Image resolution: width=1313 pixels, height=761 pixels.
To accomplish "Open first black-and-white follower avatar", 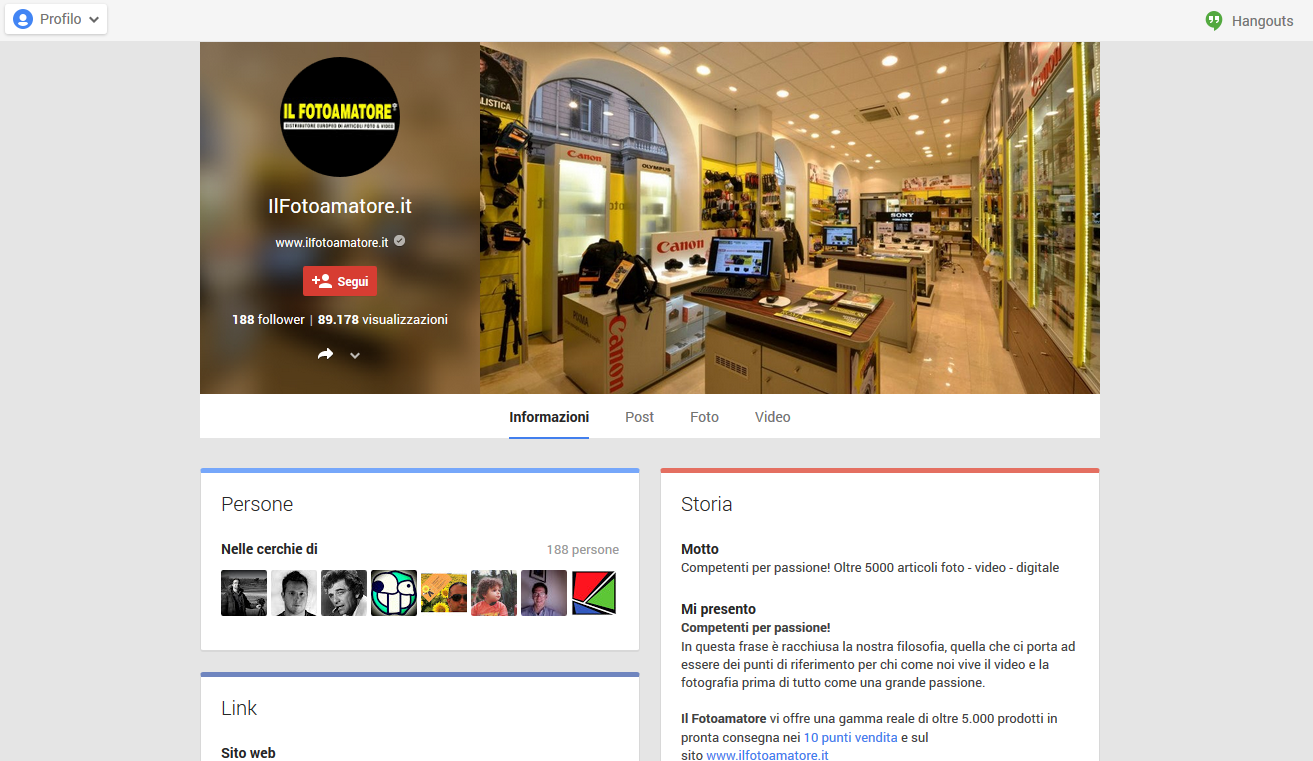I will coord(244,593).
